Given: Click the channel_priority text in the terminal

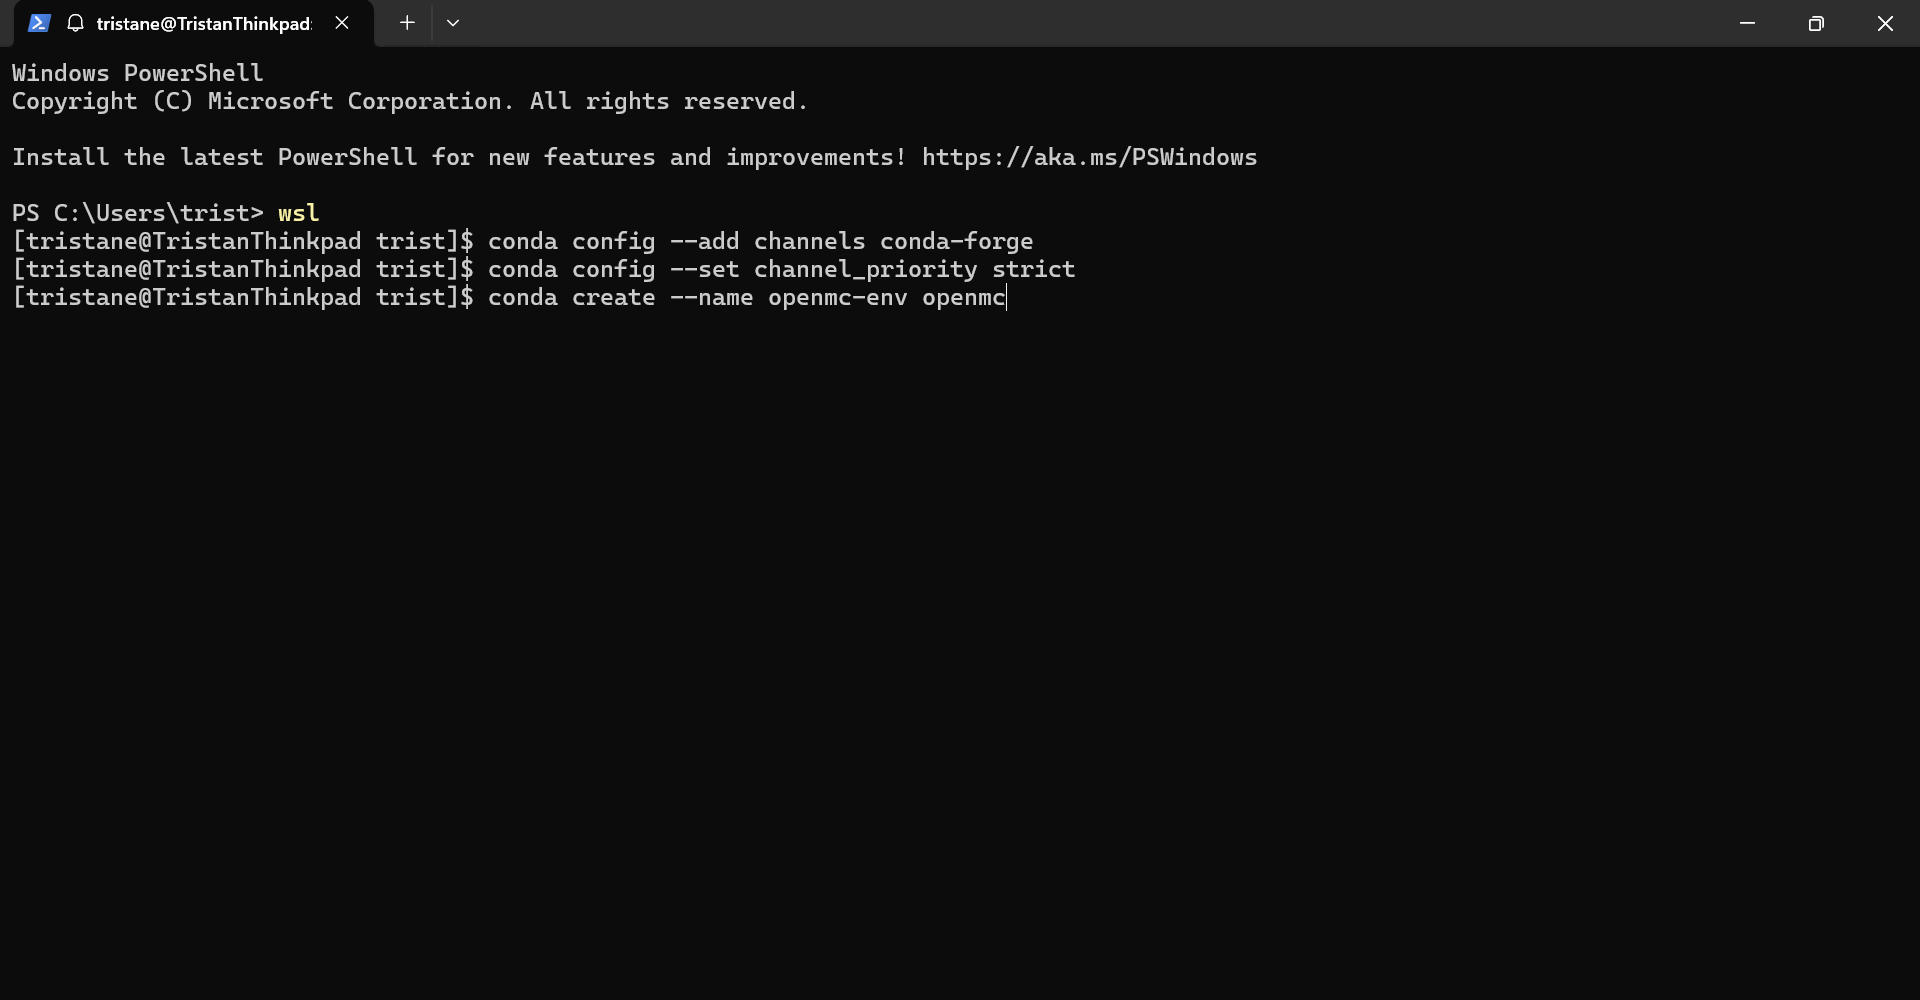Looking at the screenshot, I should tap(866, 269).
